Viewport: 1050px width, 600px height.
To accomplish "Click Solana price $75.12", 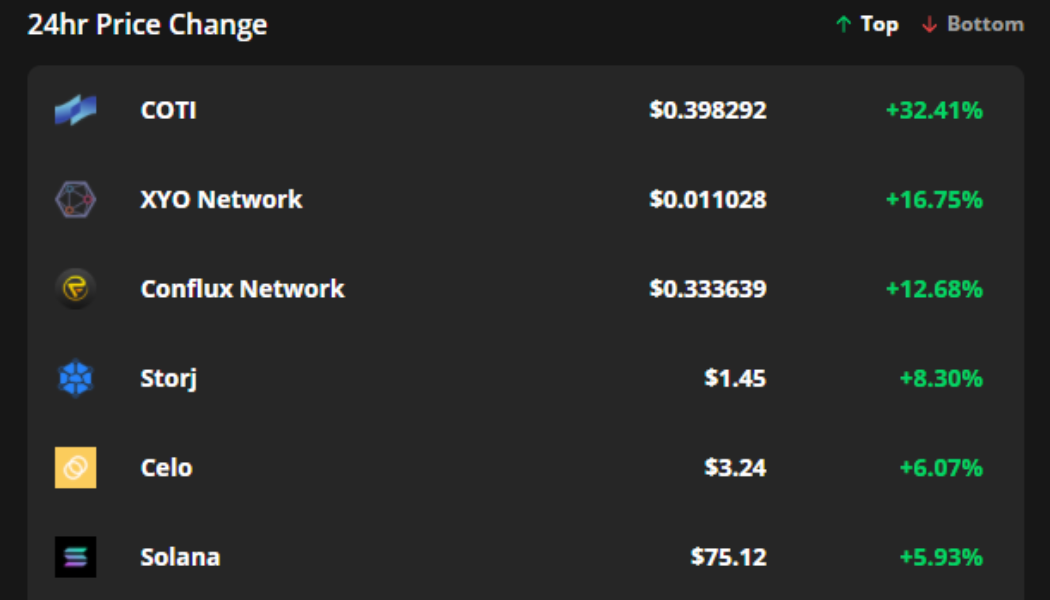I will 728,557.
